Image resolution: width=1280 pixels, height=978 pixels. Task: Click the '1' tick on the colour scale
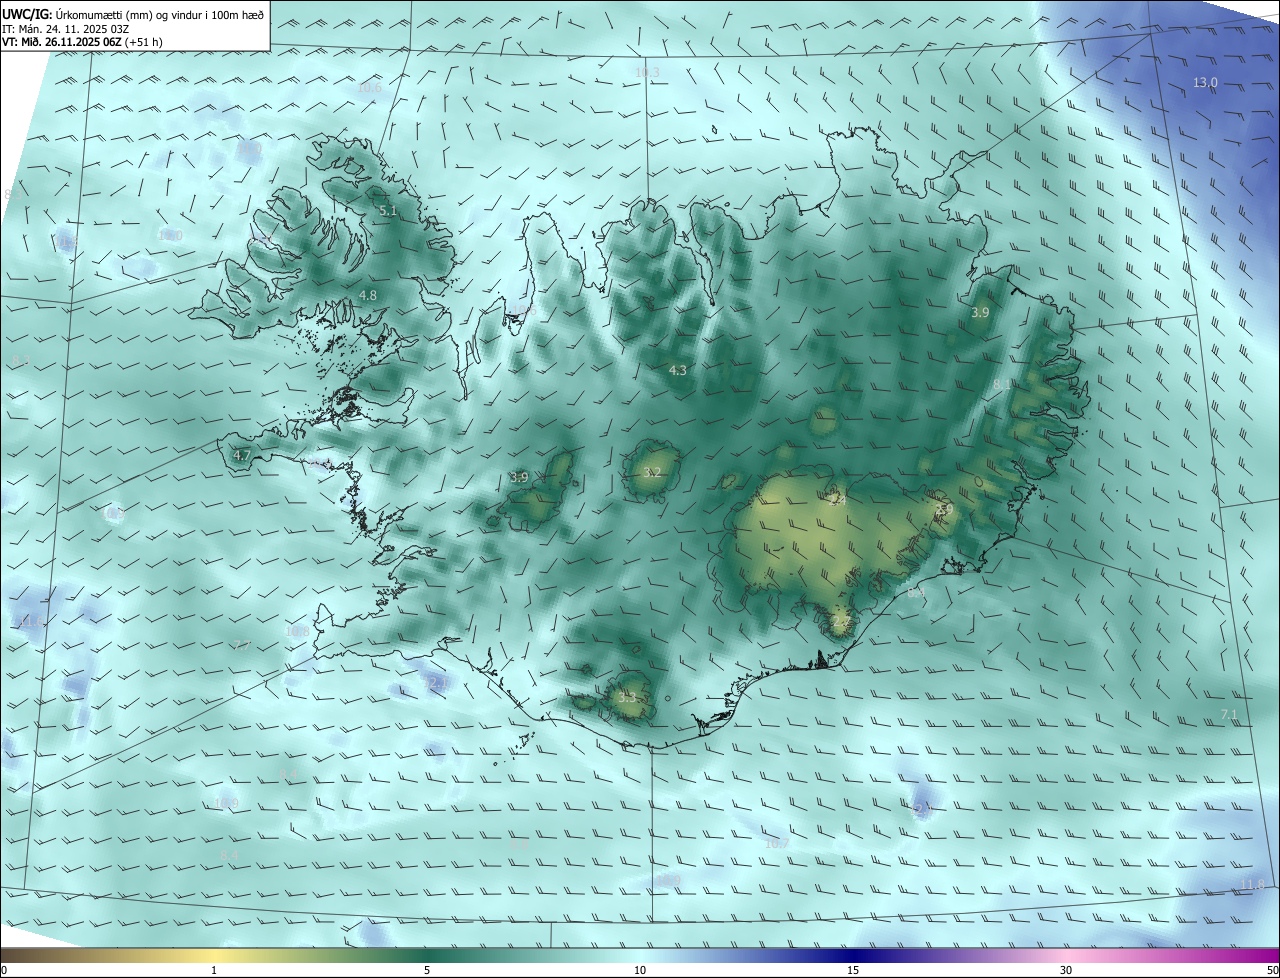point(214,970)
